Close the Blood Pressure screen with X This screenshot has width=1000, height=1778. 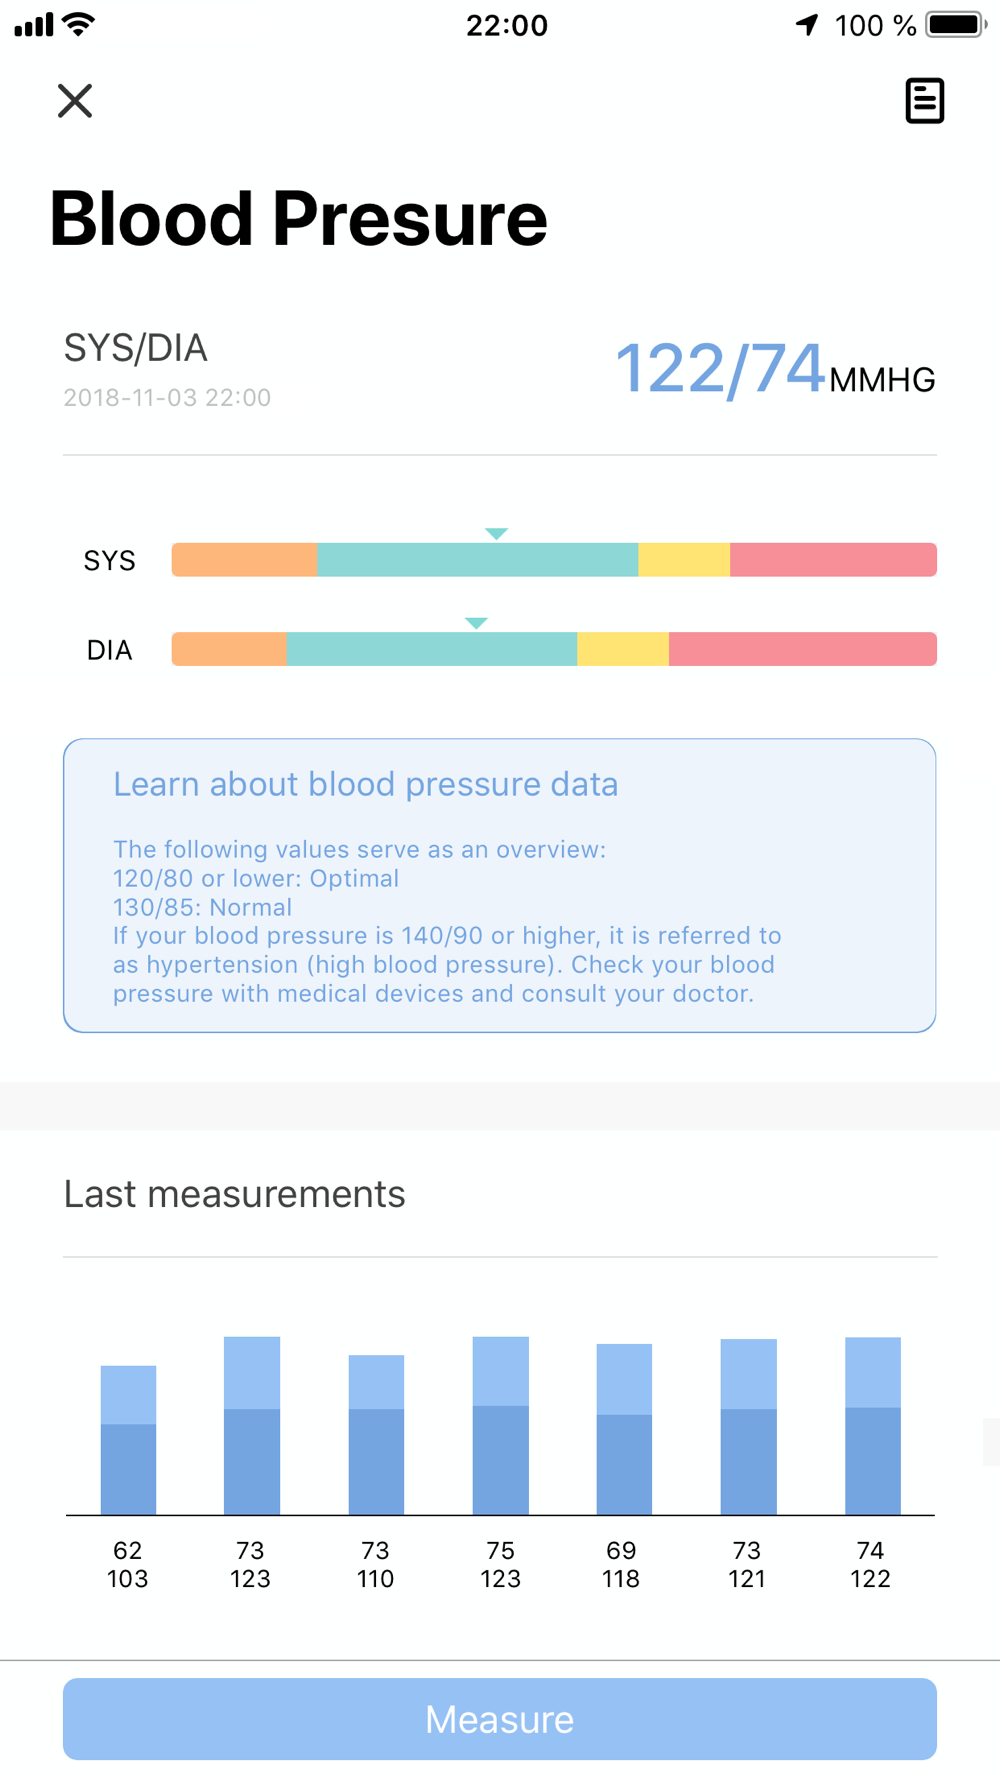pos(75,101)
